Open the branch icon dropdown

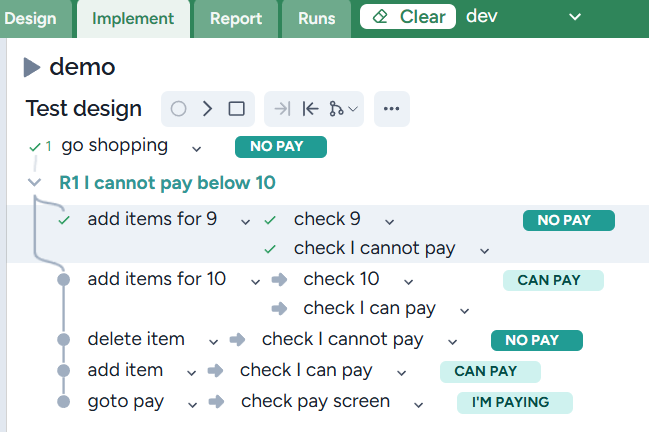coord(343,109)
